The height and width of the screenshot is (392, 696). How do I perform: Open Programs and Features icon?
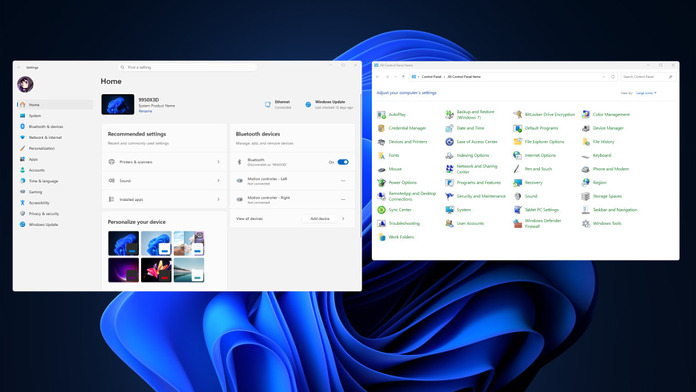coord(449,182)
